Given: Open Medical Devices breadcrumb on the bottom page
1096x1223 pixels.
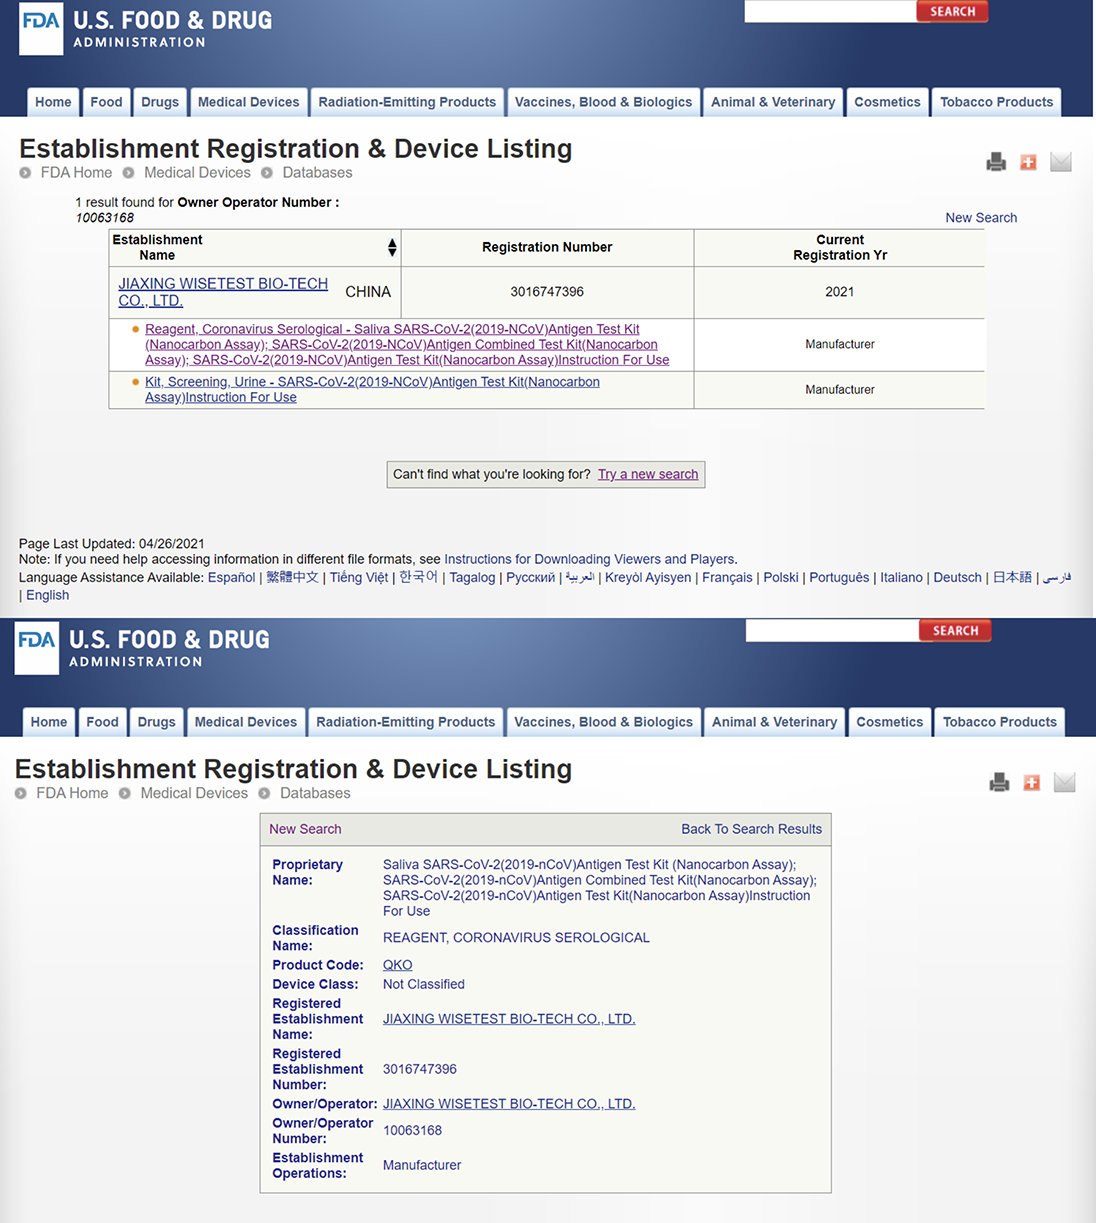Looking at the screenshot, I should tap(194, 793).
